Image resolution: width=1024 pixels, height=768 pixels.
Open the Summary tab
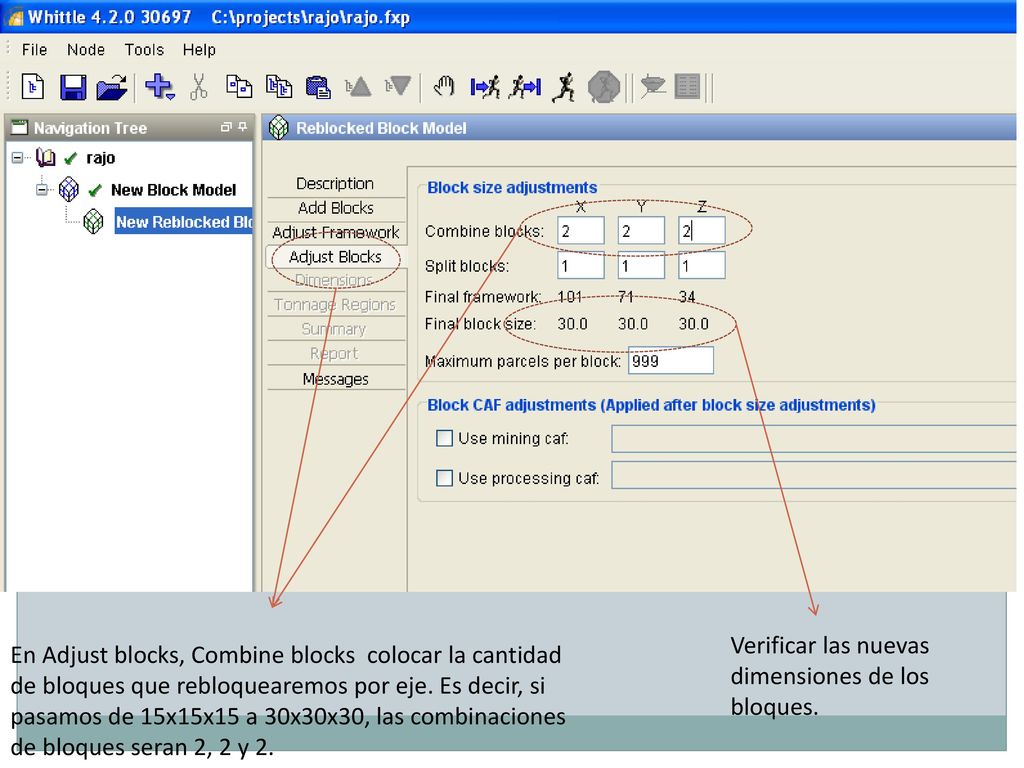[x=336, y=329]
